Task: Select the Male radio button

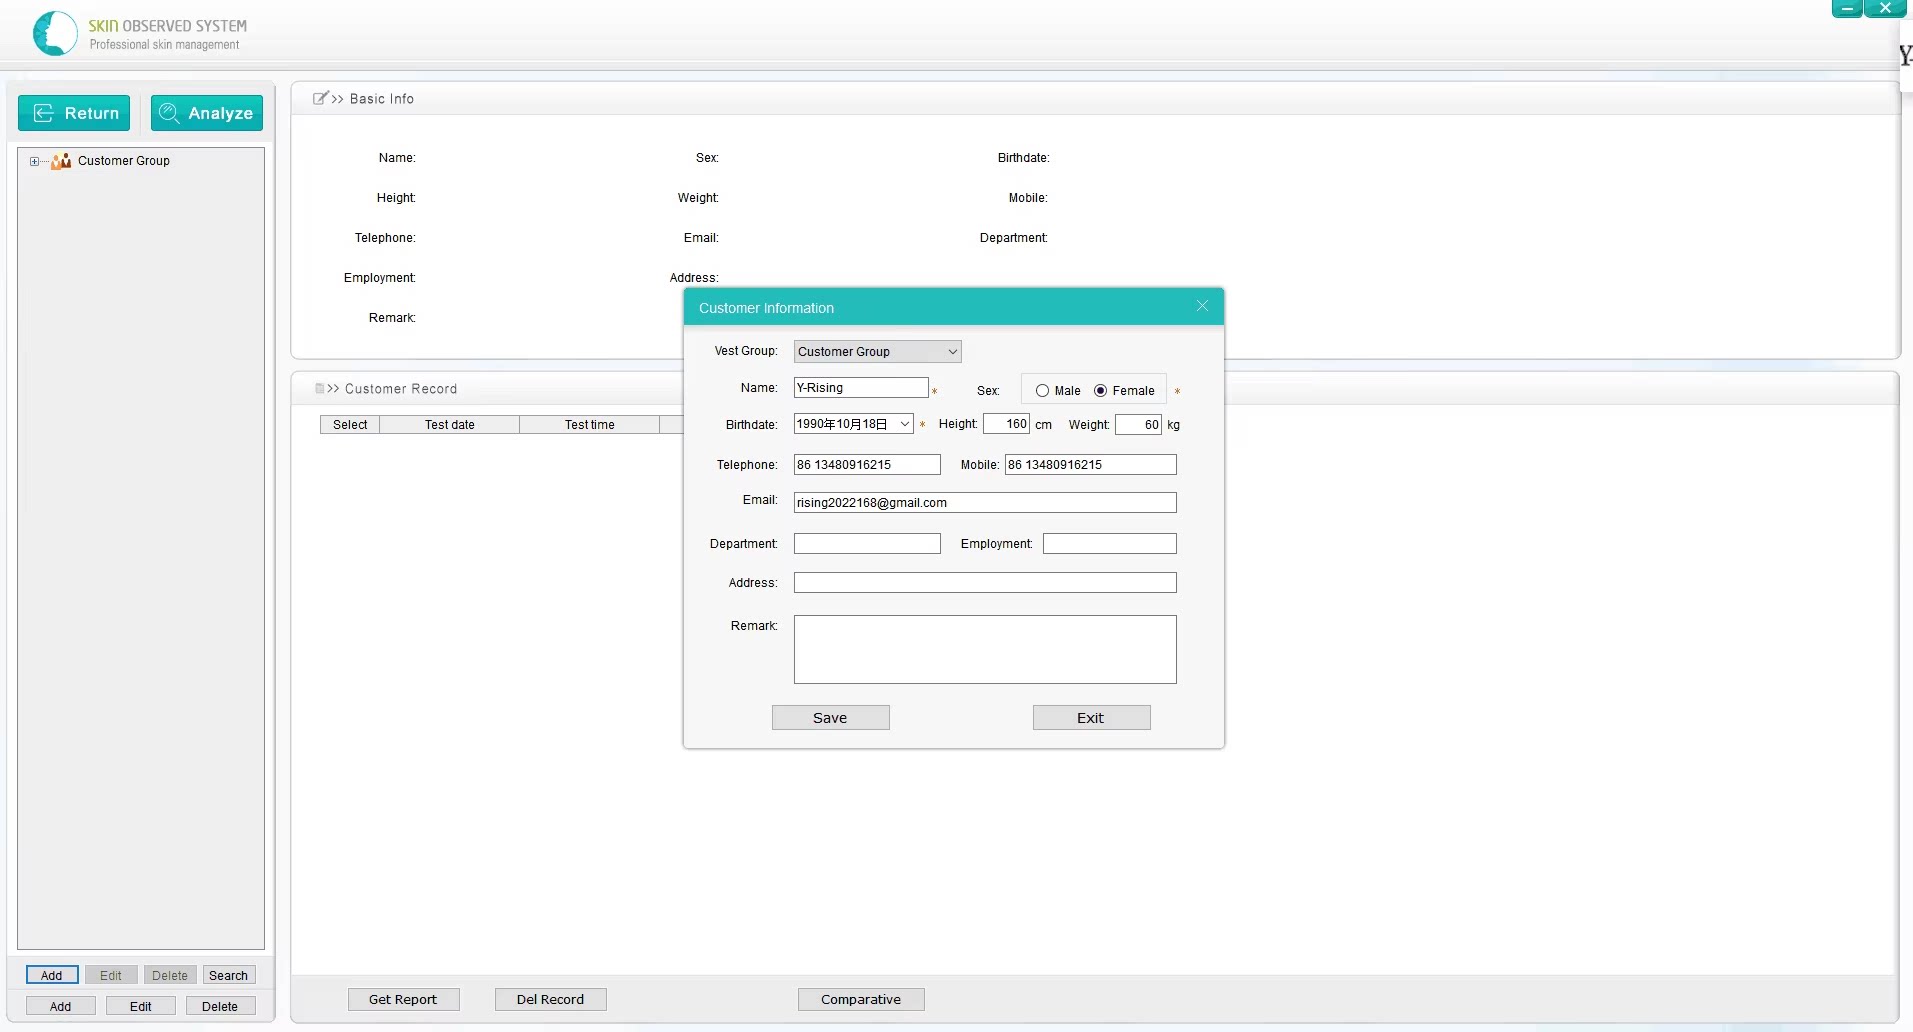Action: (1042, 391)
